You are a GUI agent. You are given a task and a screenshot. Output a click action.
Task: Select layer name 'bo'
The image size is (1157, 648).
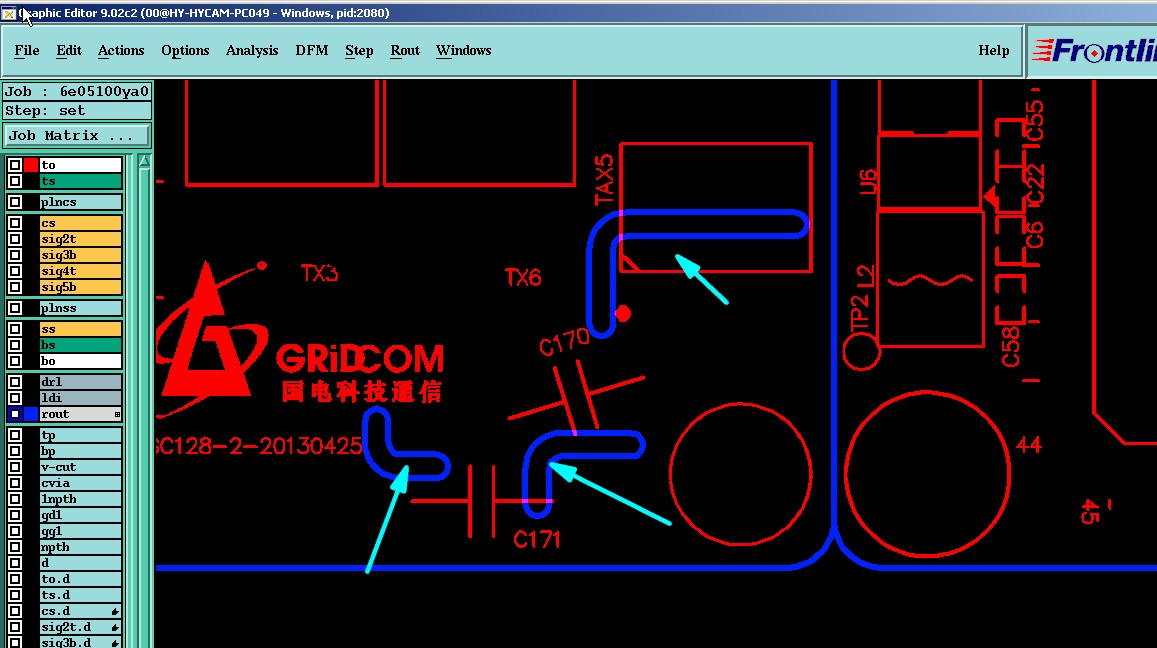tap(80, 361)
